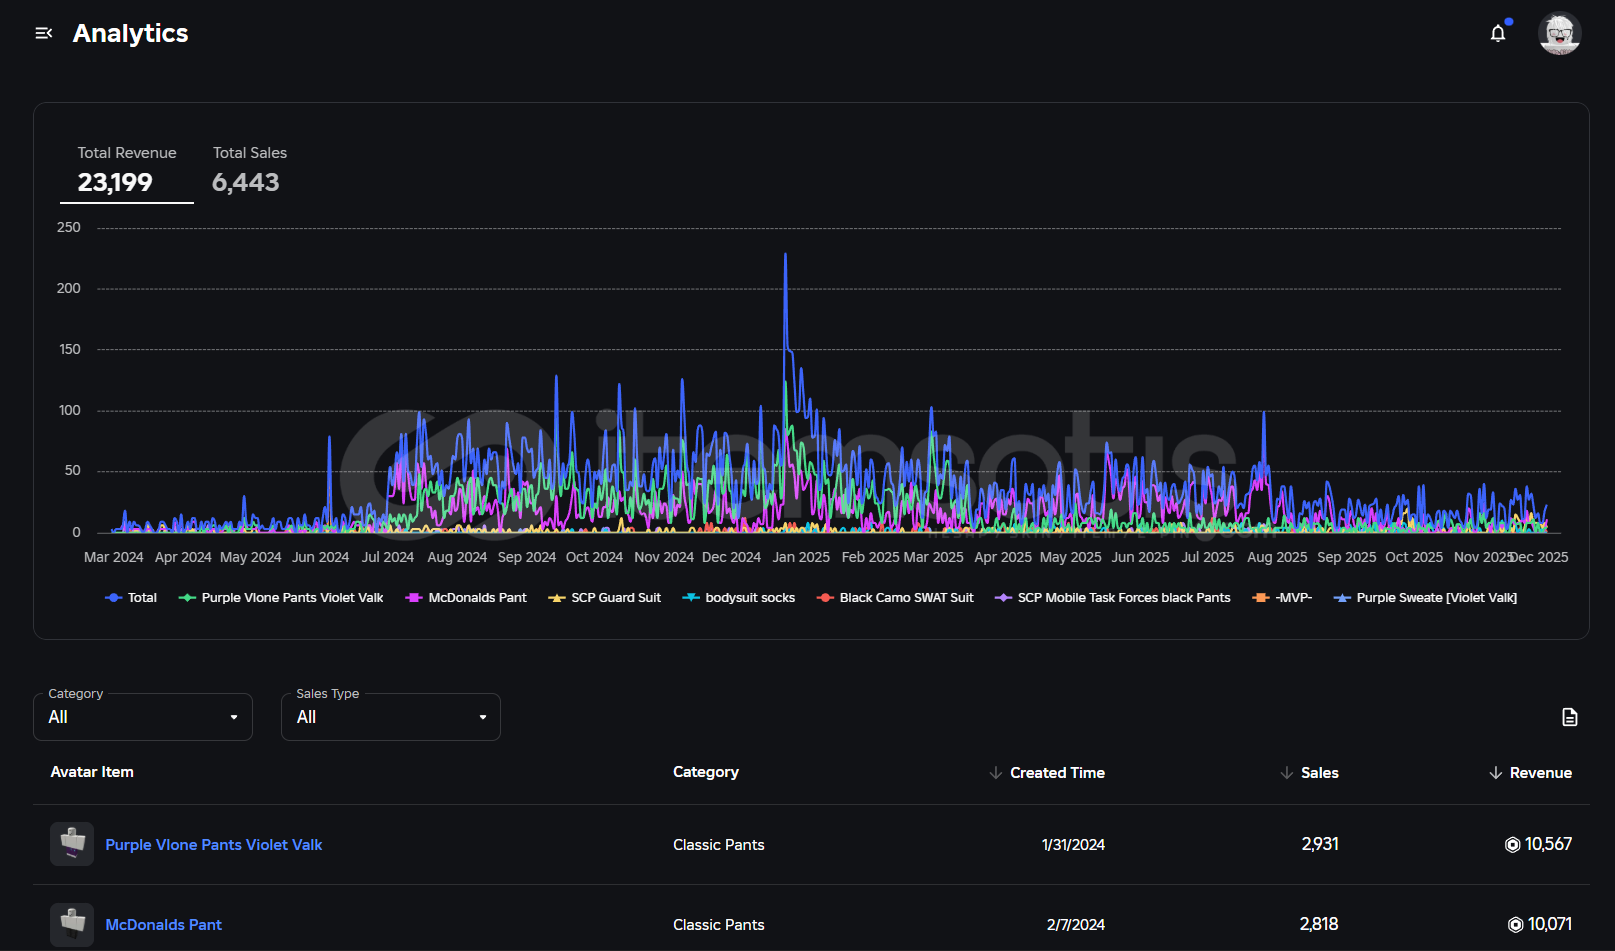Click the Purple Vlone Pants item thumbnail
1615x951 pixels.
pos(72,844)
